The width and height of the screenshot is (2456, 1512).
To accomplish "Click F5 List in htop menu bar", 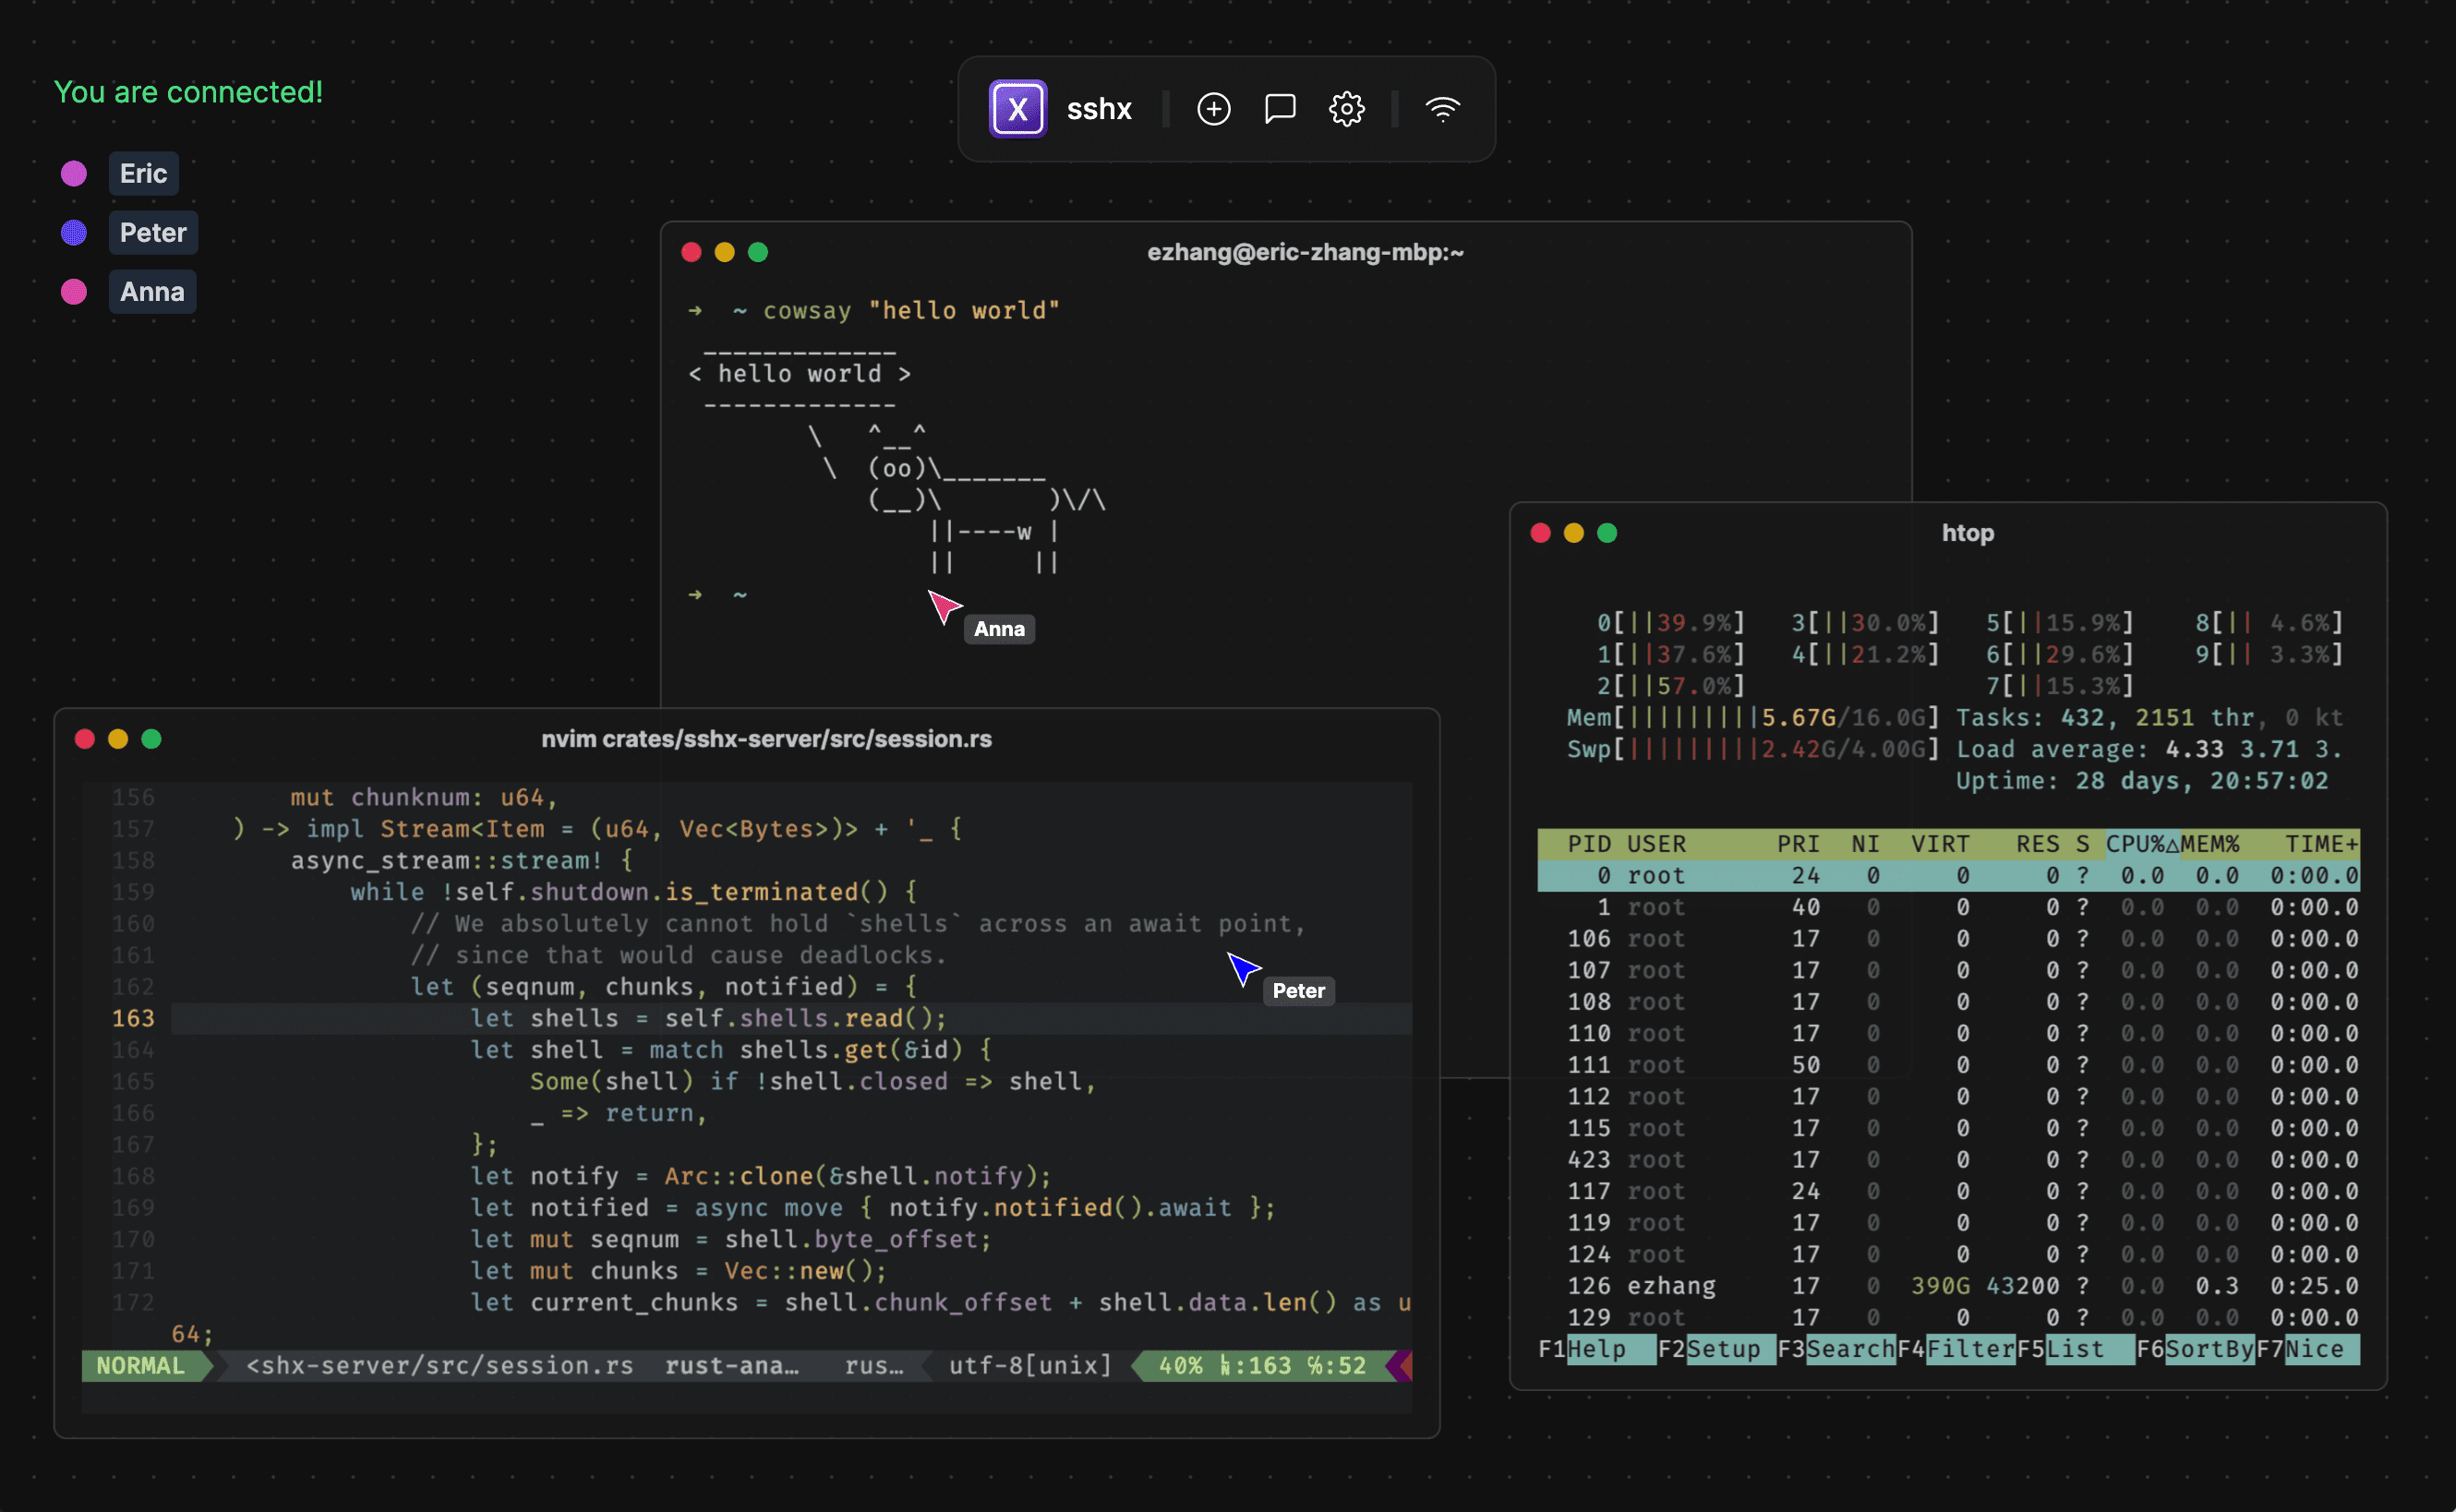I will click(x=2070, y=1350).
